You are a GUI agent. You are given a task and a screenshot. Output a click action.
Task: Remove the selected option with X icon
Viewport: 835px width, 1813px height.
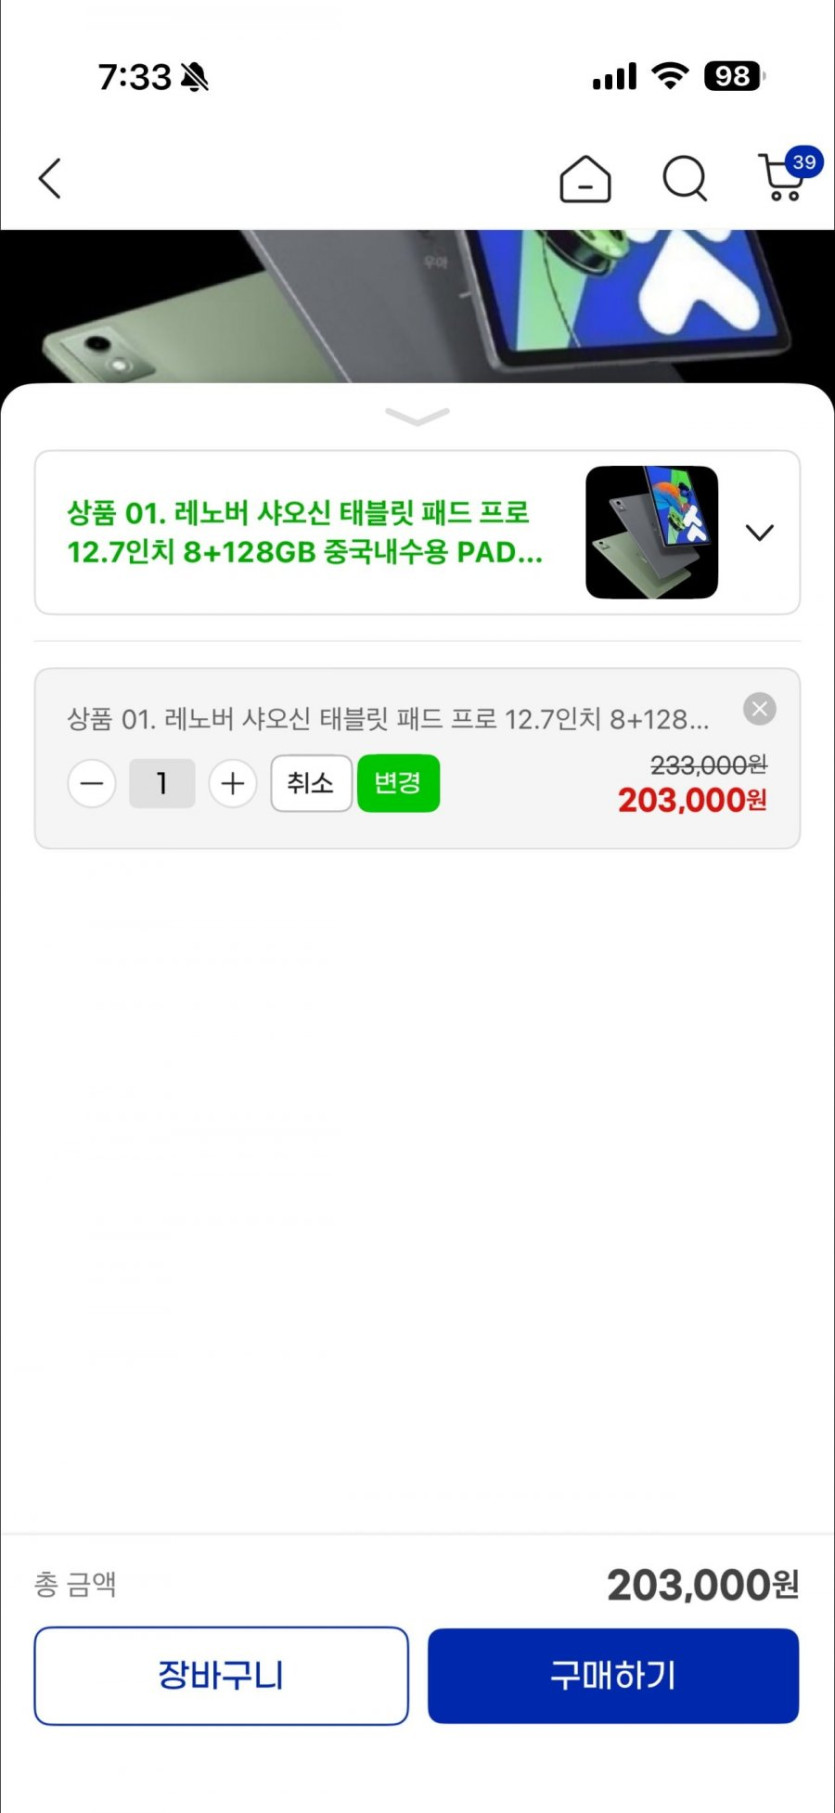(x=760, y=709)
